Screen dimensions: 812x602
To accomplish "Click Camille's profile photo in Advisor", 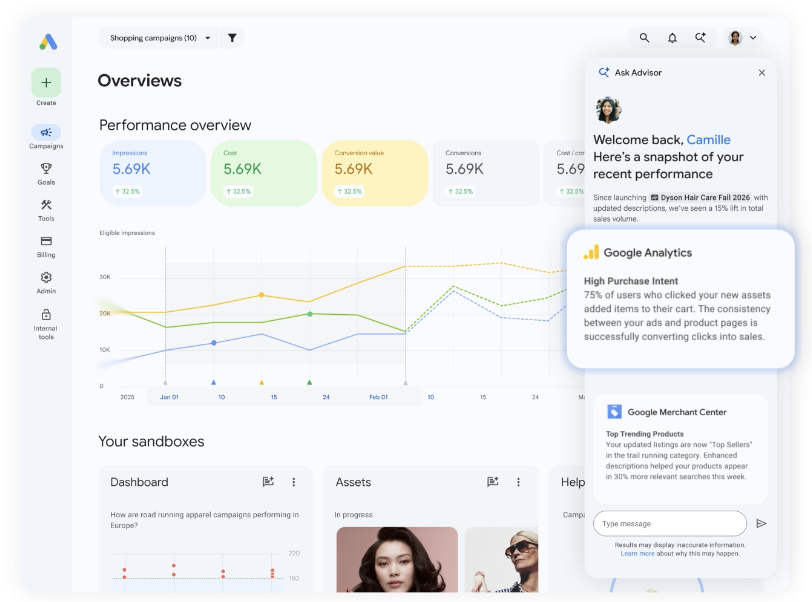I will [x=608, y=109].
